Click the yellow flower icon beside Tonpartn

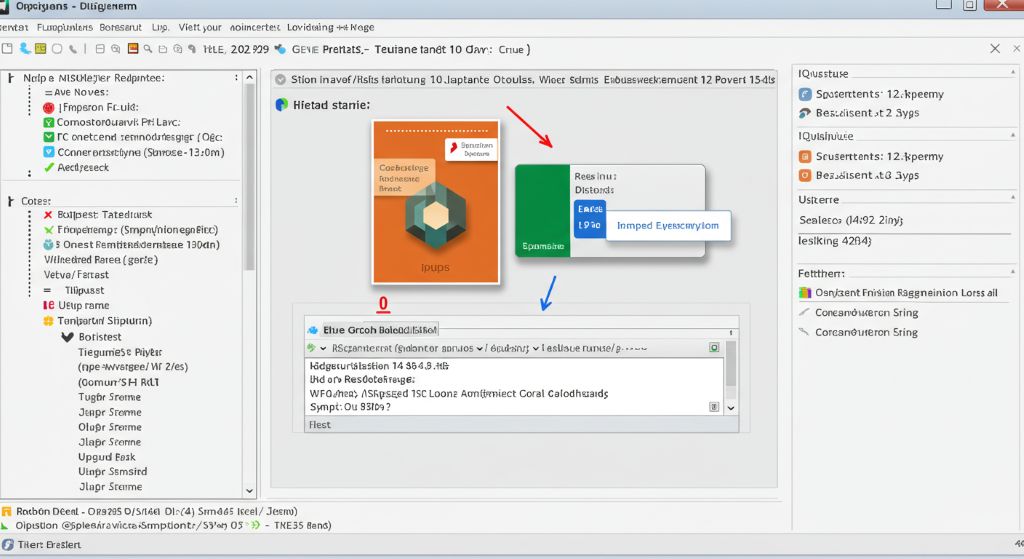[48, 322]
